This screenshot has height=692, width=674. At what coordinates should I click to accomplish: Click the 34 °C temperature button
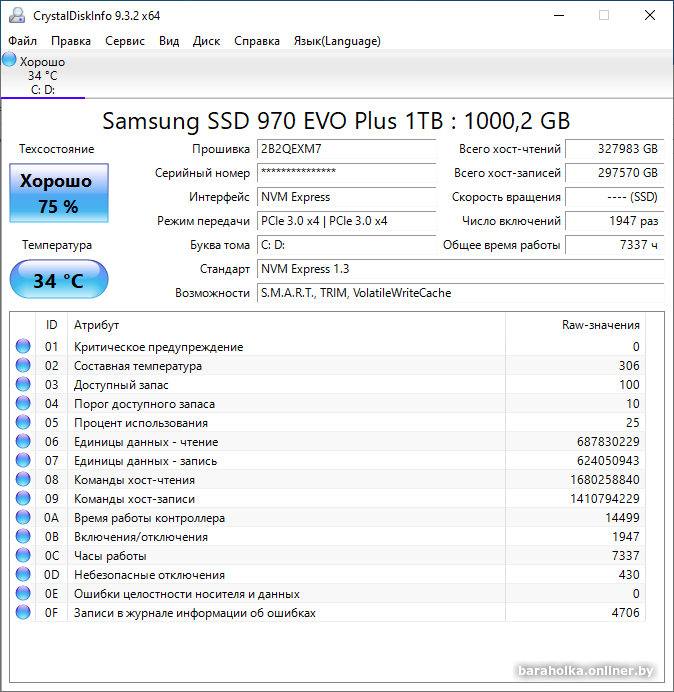59,279
